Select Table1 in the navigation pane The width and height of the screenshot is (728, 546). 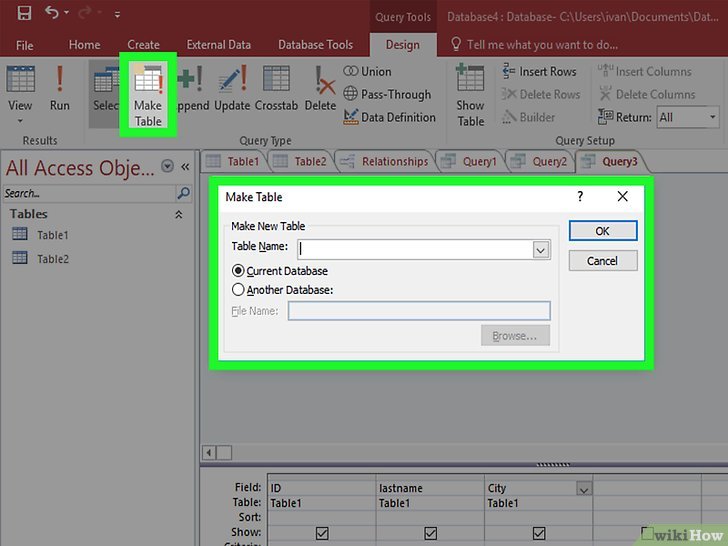[40, 234]
